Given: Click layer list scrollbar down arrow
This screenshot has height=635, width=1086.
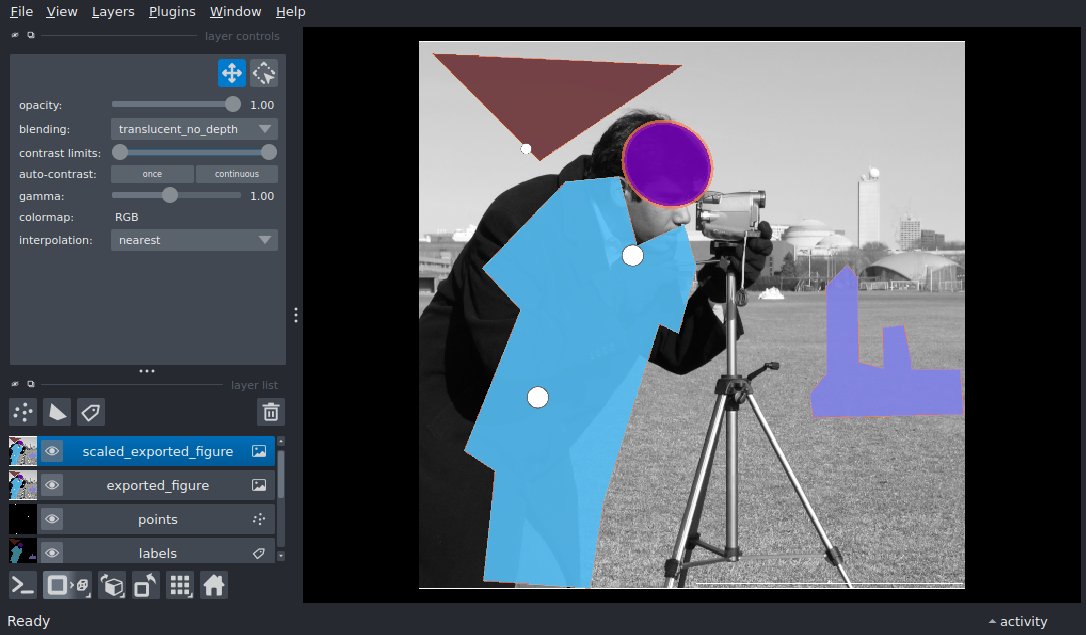Looking at the screenshot, I should [281, 556].
